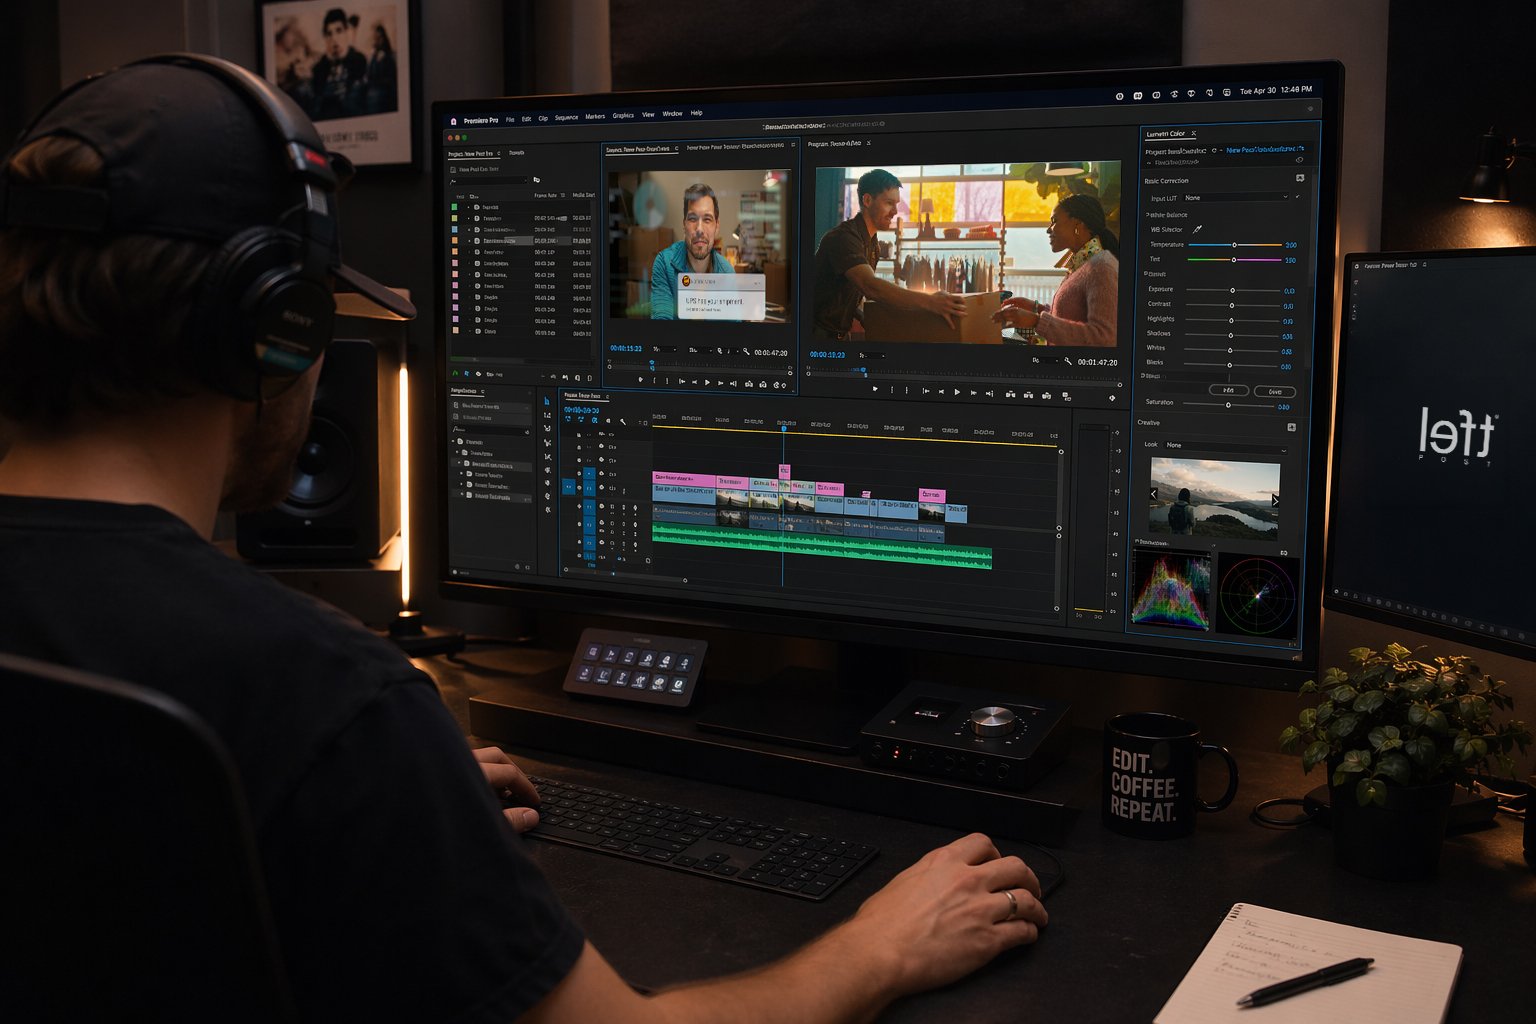The width and height of the screenshot is (1536, 1024).
Task: Open the Help menu
Action: tap(696, 113)
